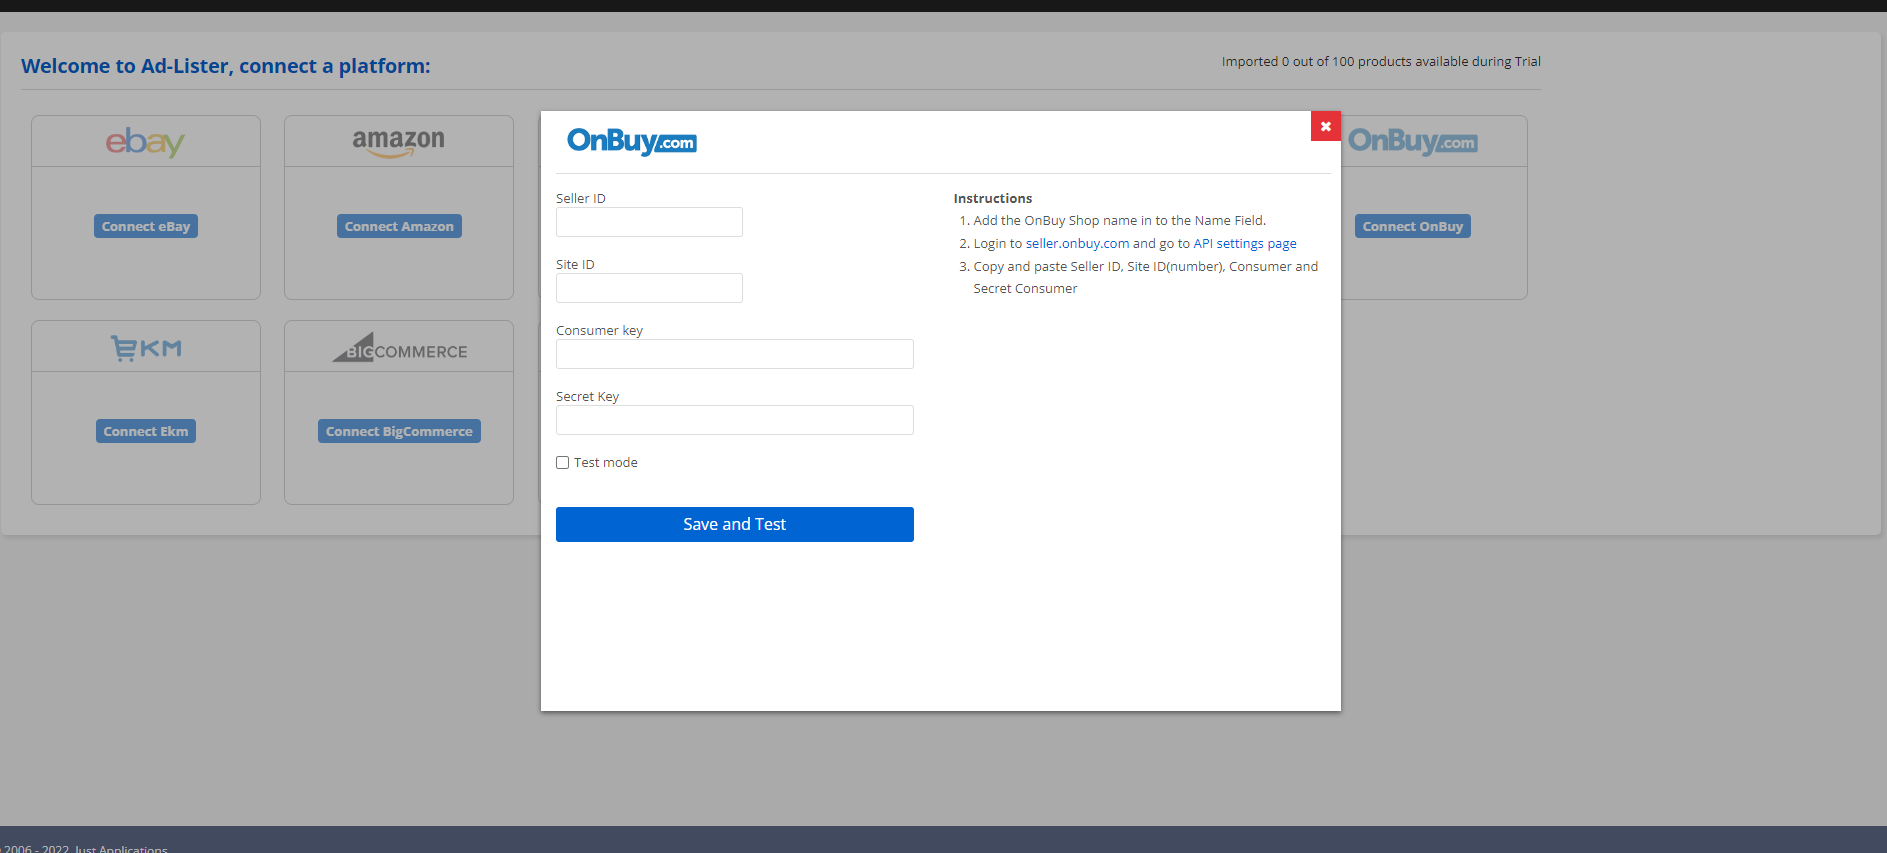Click the Seller ID input field
Image resolution: width=1887 pixels, height=853 pixels.
coord(649,222)
